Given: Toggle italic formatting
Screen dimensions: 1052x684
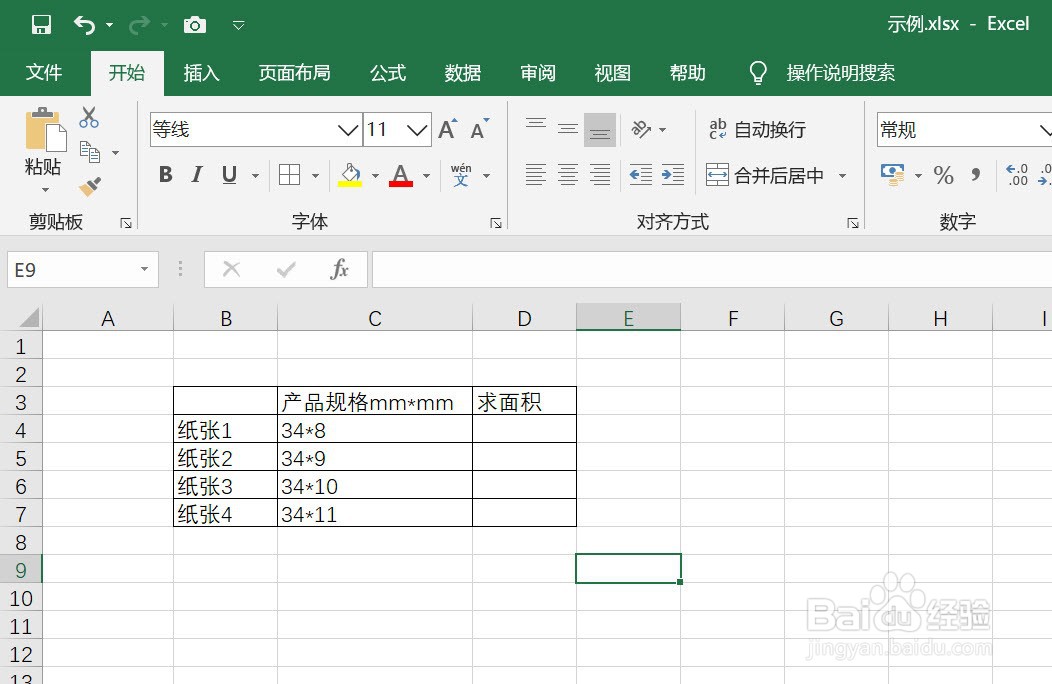Looking at the screenshot, I should 197,175.
